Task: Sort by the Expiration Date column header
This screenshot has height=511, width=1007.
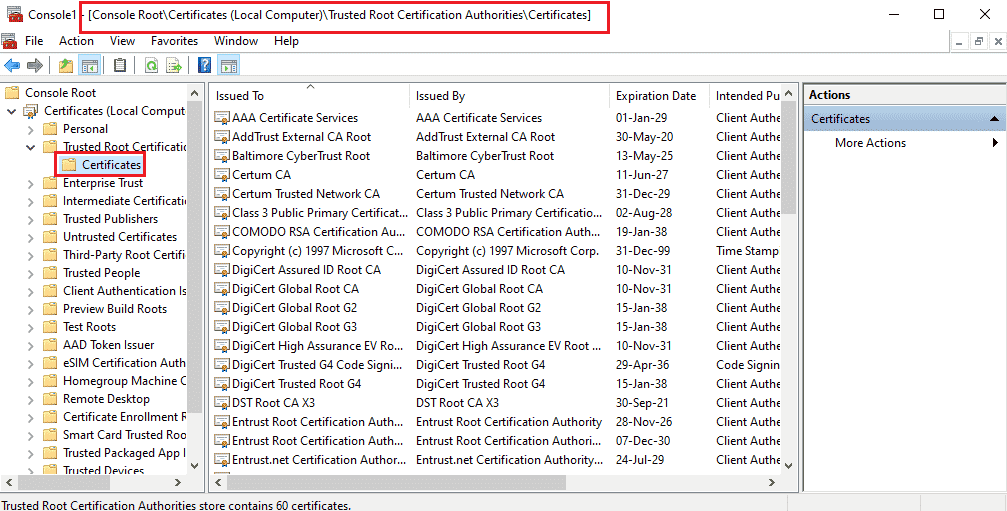Action: coord(660,96)
